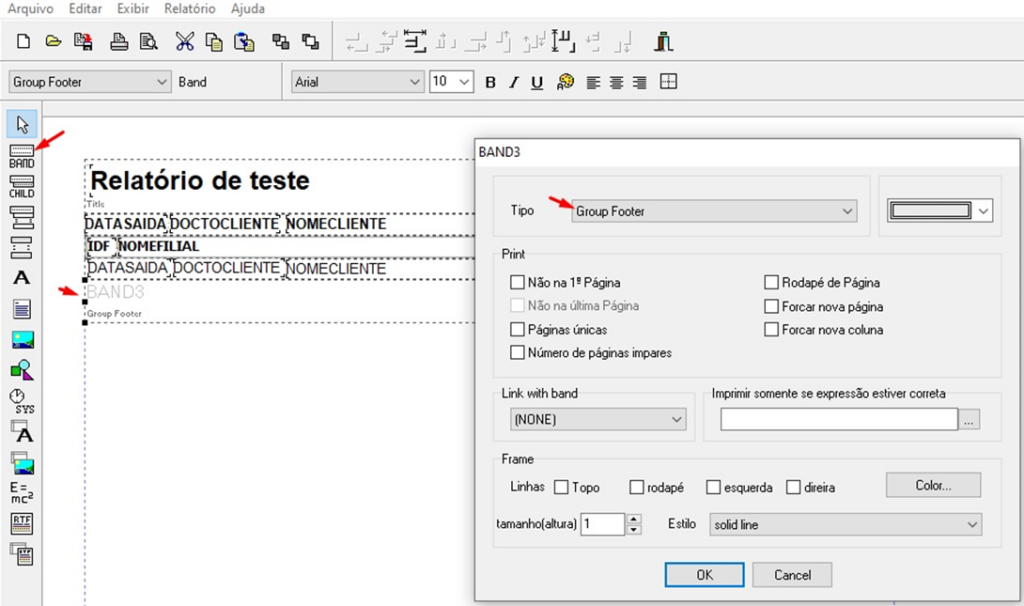Click the text label 'A' tool

click(21, 278)
